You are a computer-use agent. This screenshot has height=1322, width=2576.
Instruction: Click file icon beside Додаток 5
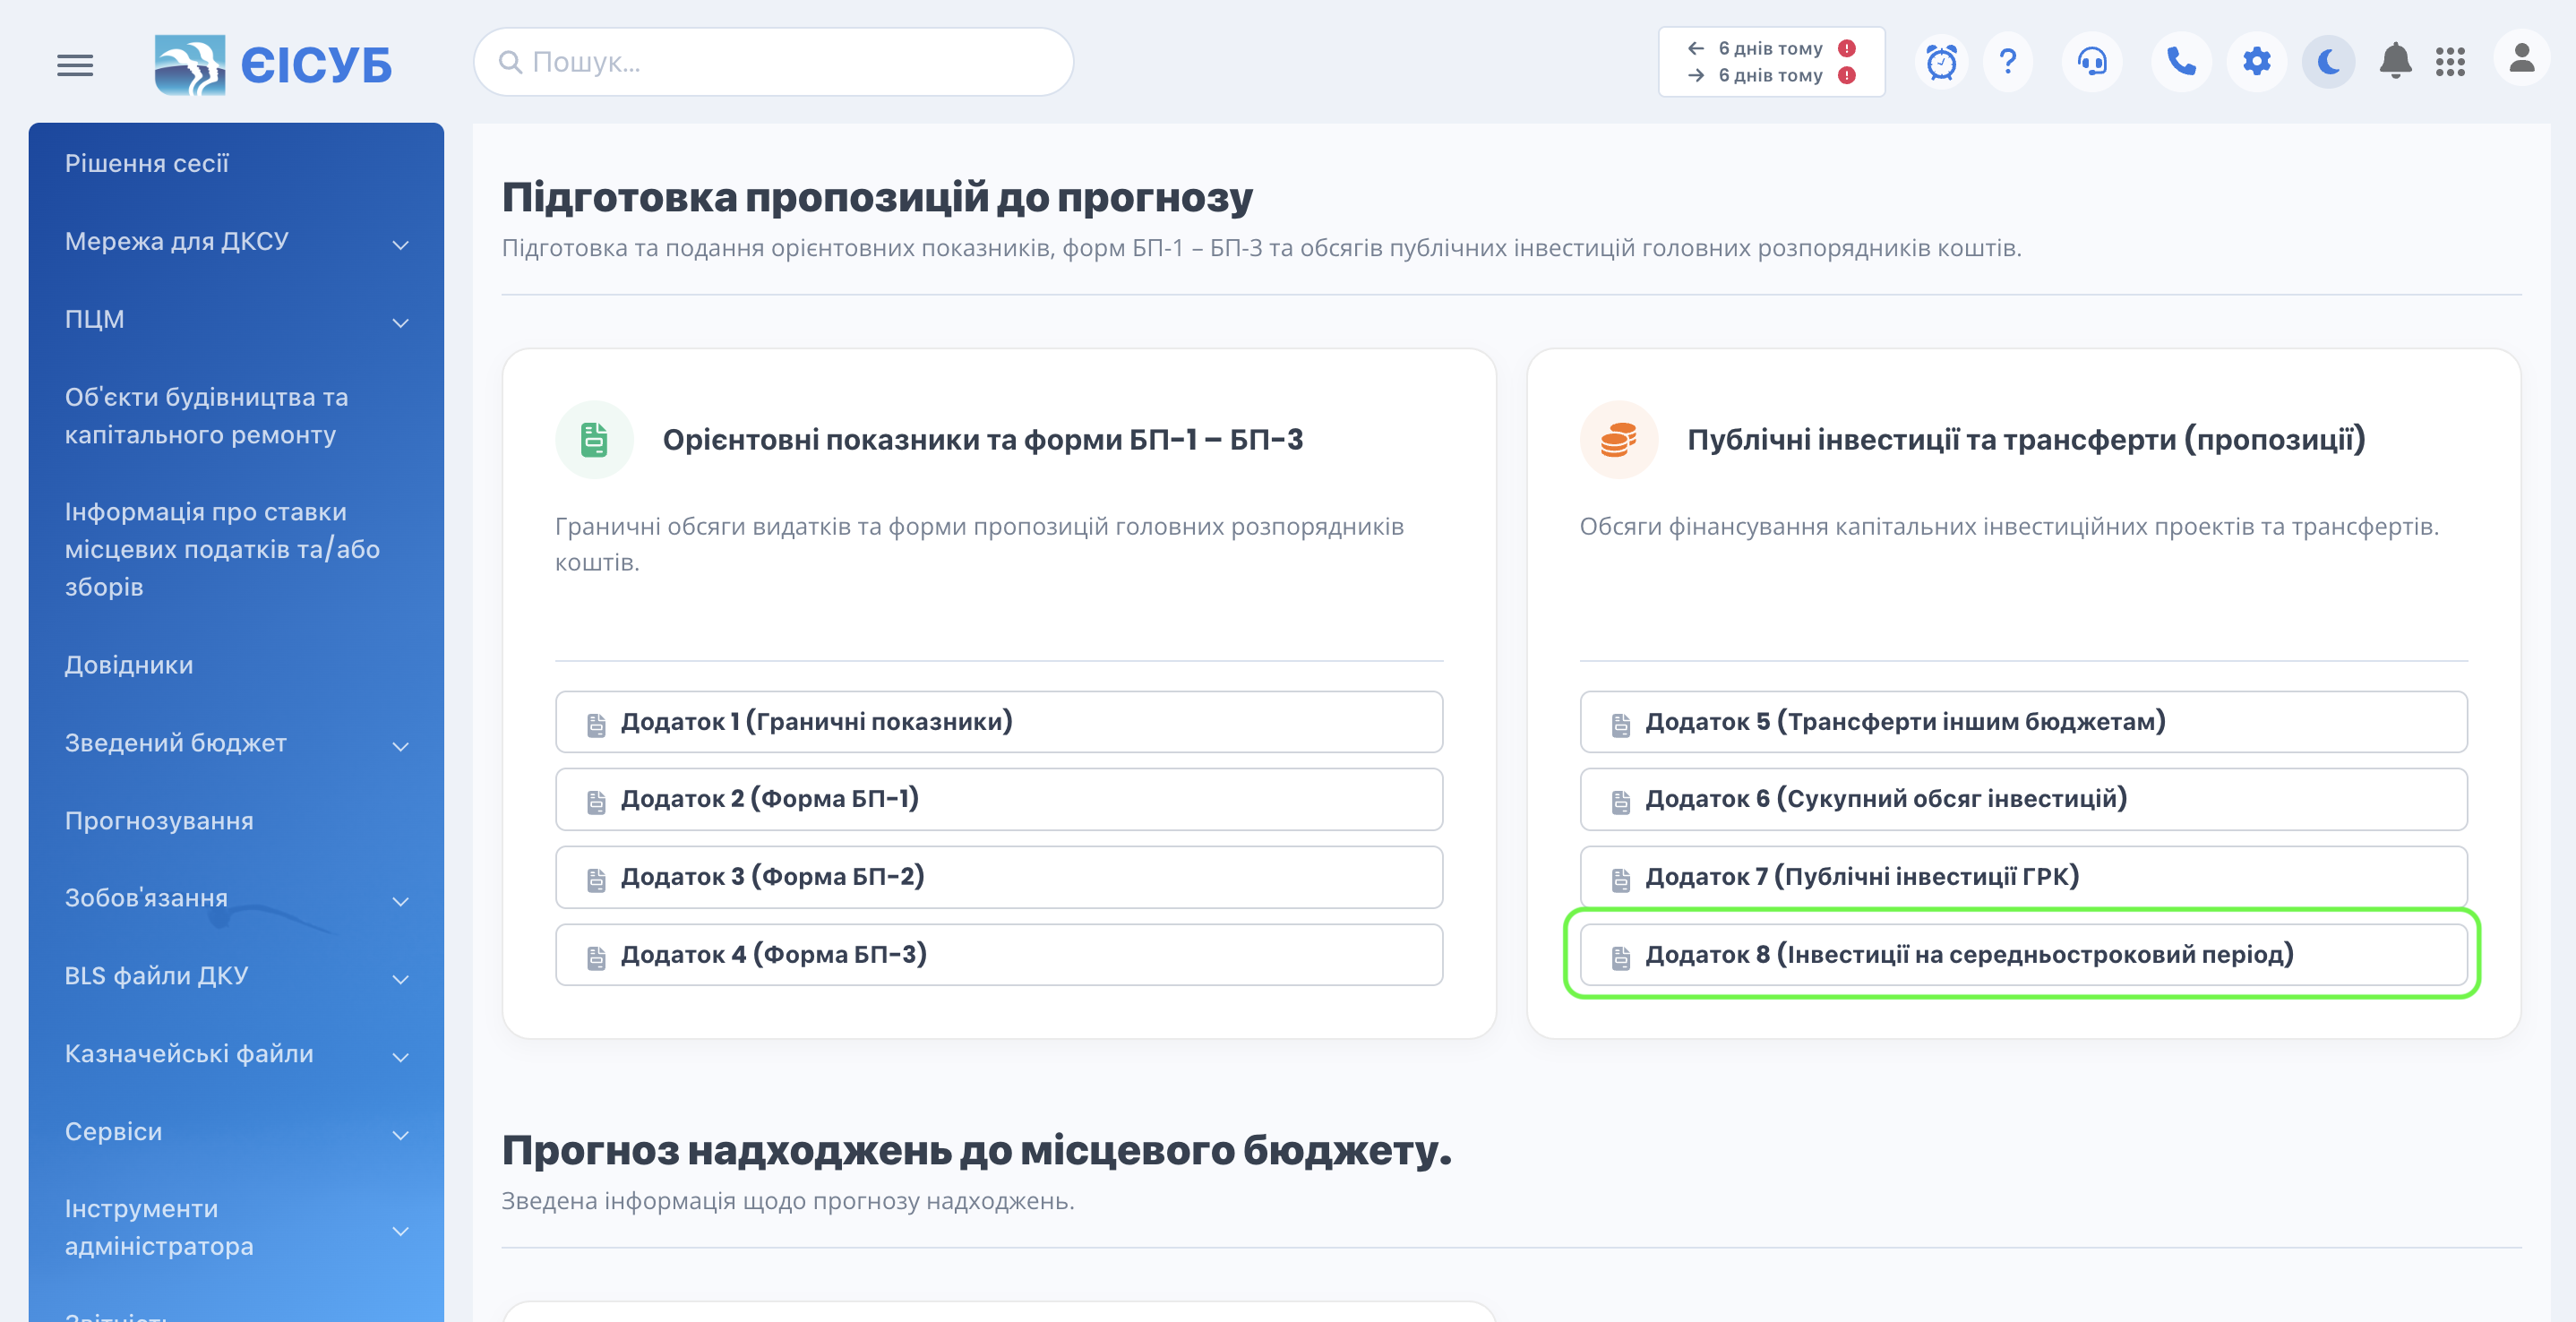(1621, 725)
